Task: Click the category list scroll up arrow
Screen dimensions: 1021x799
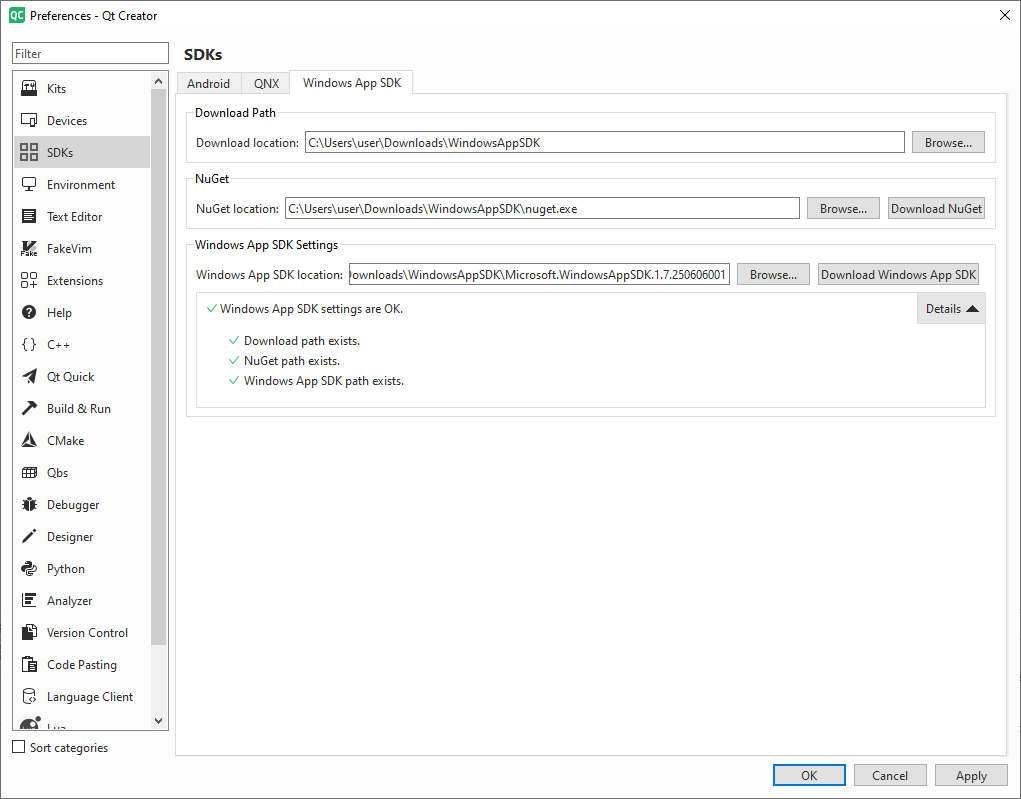Action: click(158, 81)
